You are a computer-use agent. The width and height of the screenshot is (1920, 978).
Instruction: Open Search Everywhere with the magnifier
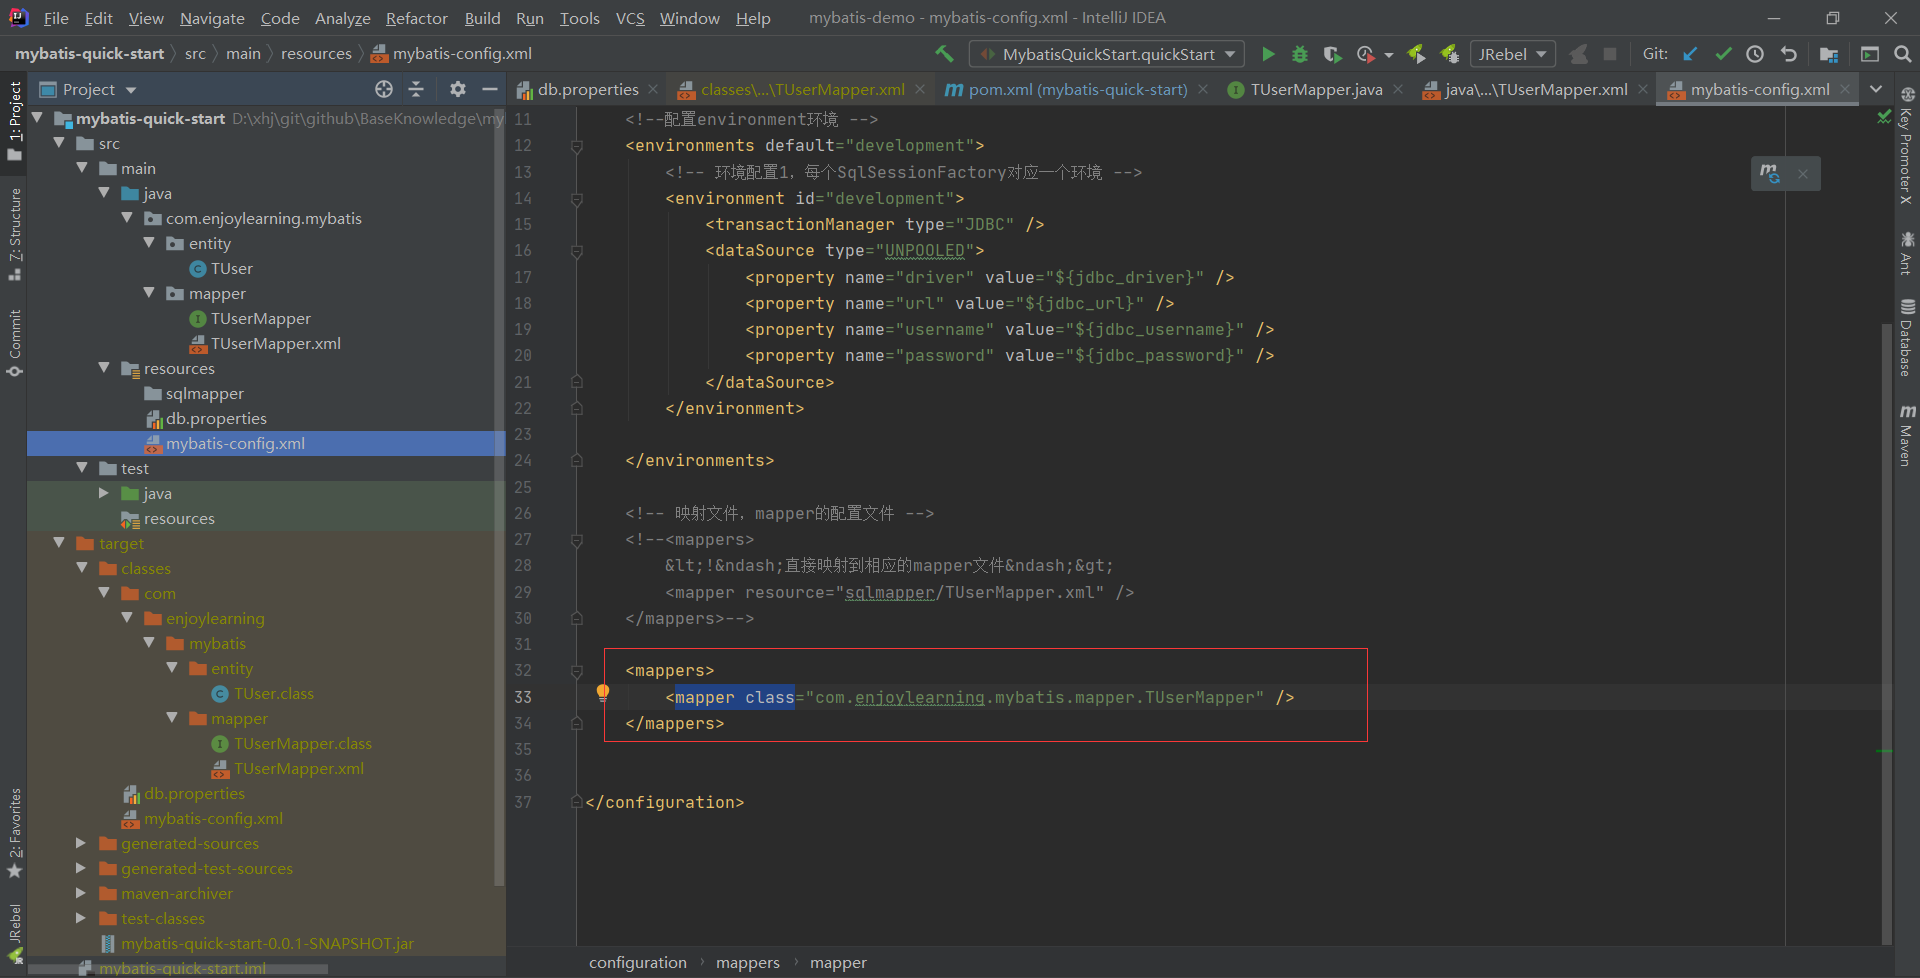(1901, 54)
